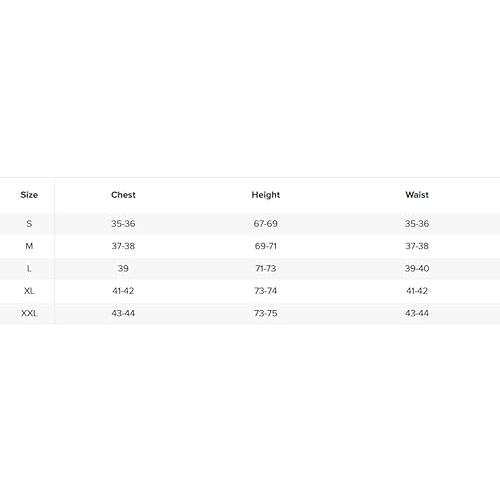This screenshot has width=500, height=500.
Task: Click the Height column header
Action: click(266, 195)
